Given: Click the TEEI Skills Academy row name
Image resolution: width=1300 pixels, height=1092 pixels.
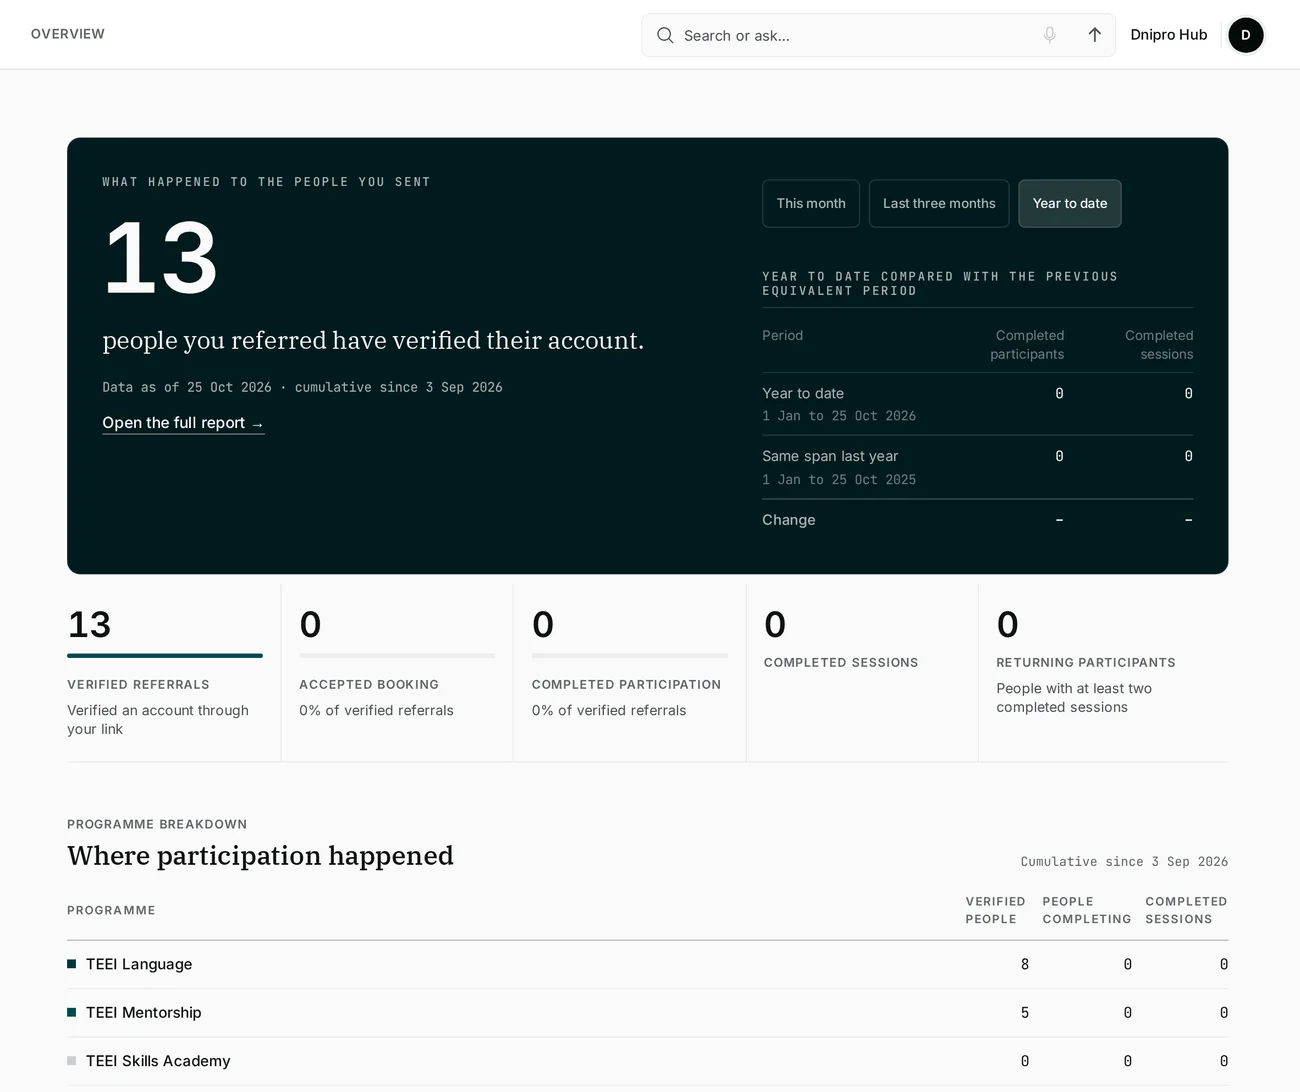Looking at the screenshot, I should [158, 1061].
